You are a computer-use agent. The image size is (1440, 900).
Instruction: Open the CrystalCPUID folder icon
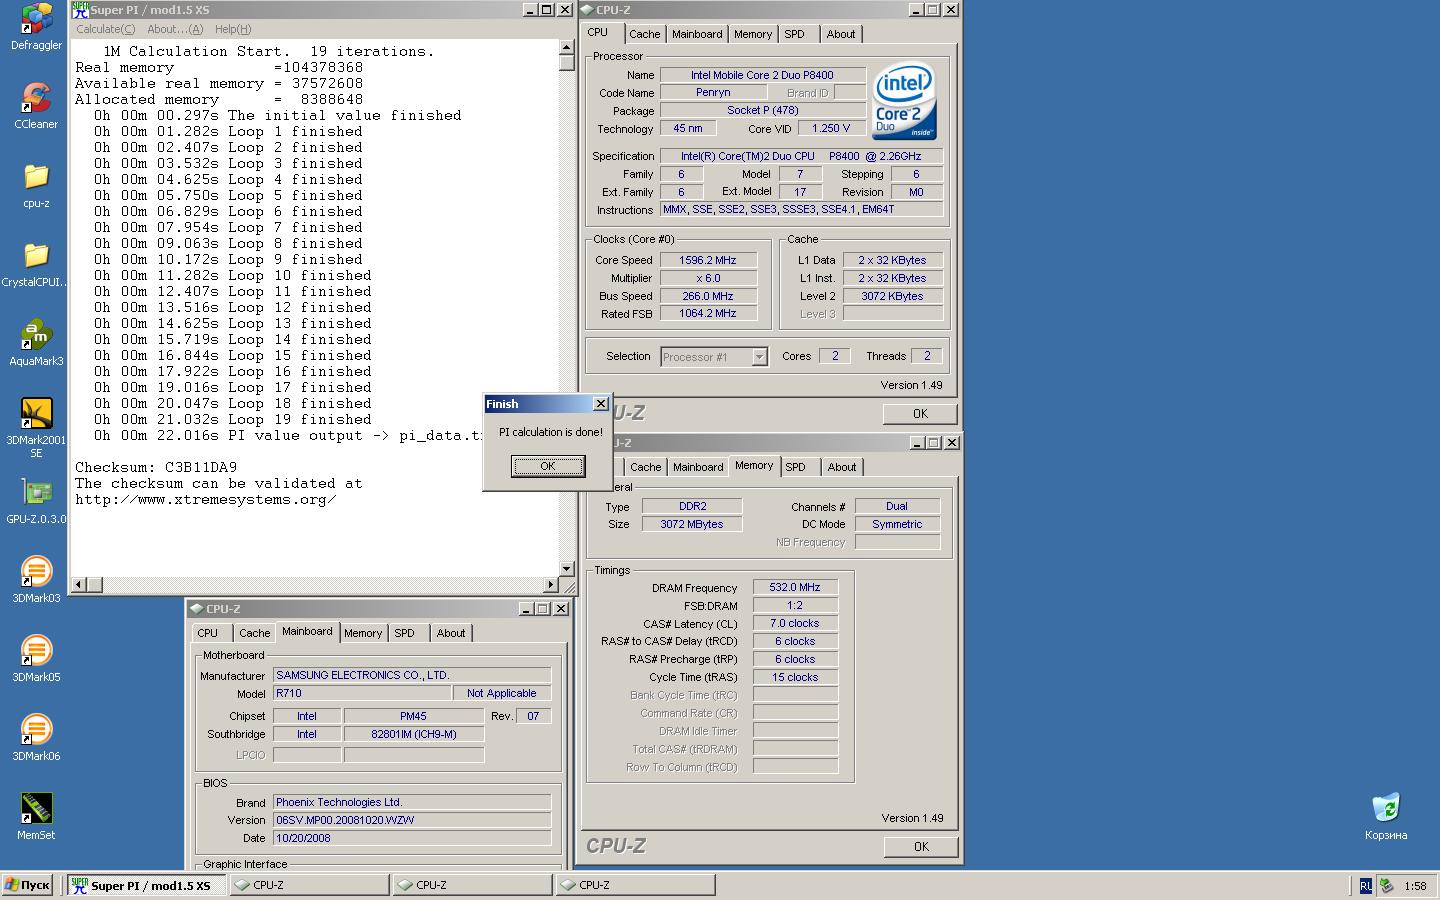[x=36, y=265]
